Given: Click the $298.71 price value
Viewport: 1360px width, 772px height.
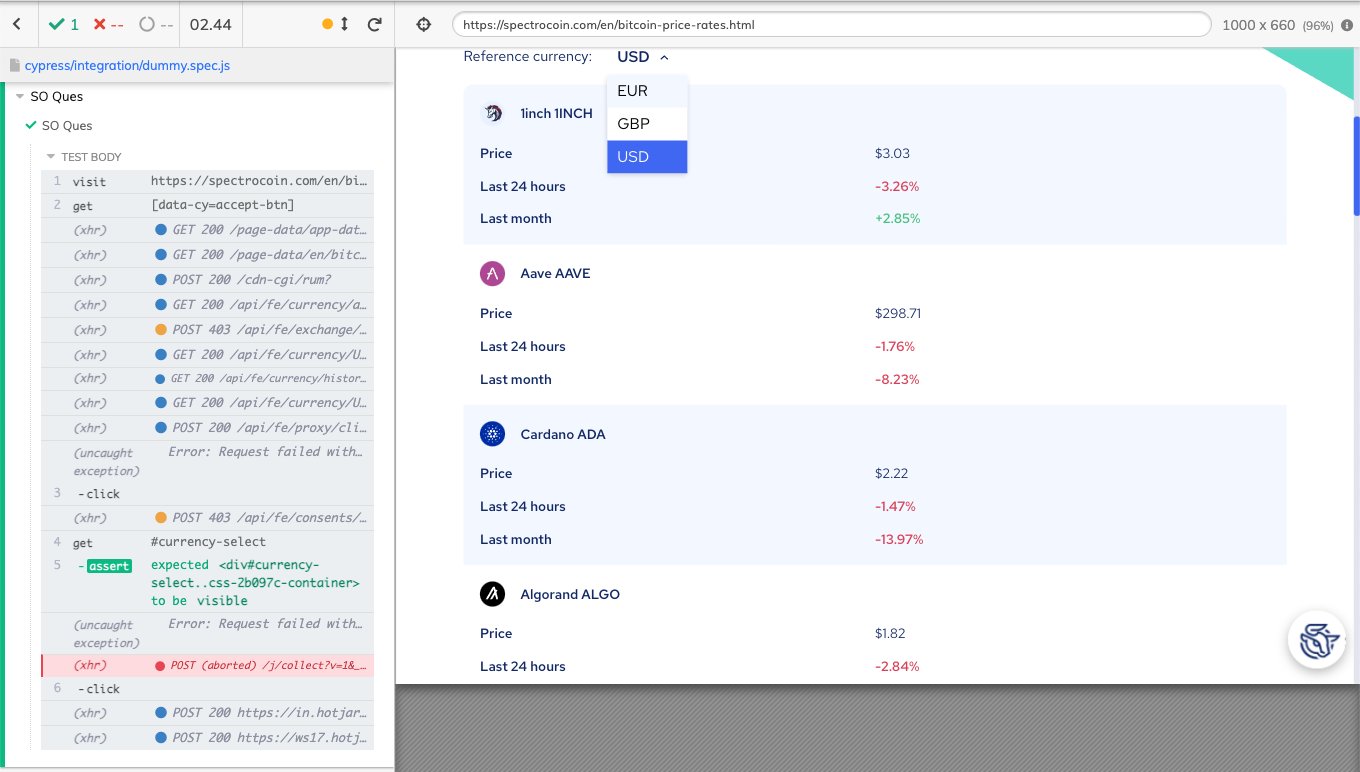Looking at the screenshot, I should click(898, 313).
